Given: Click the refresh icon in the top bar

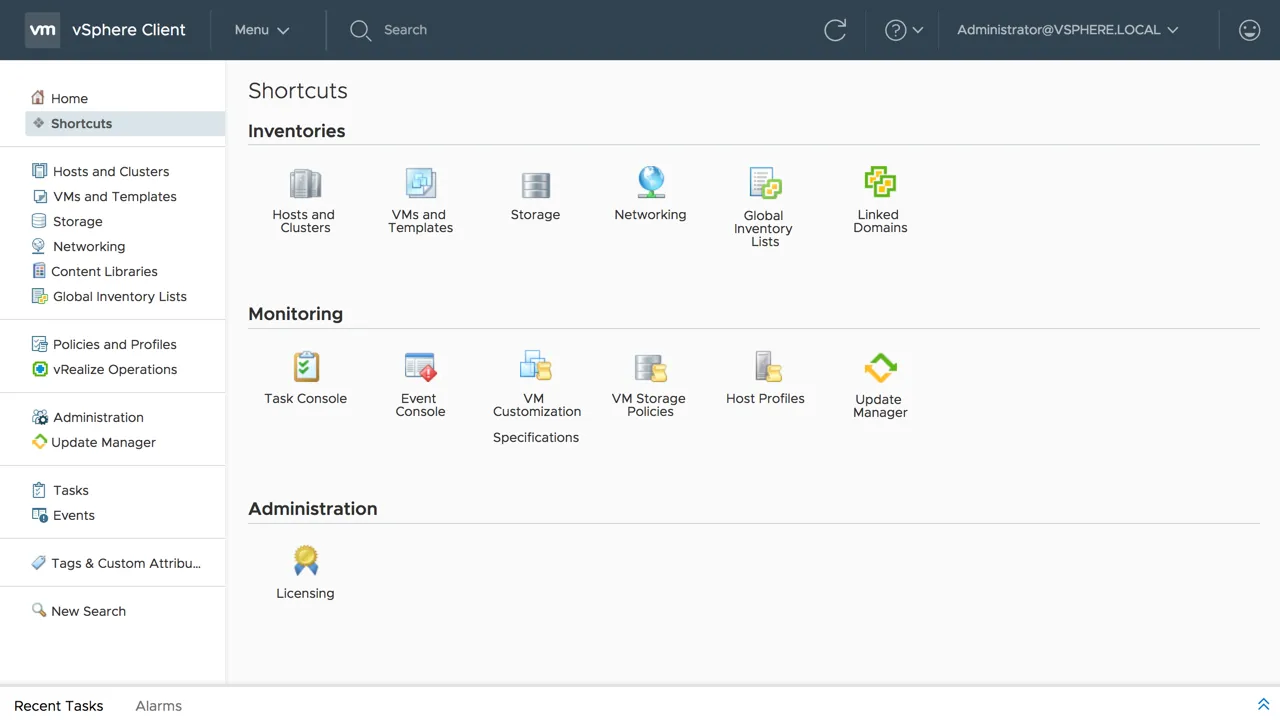Looking at the screenshot, I should click(x=835, y=30).
